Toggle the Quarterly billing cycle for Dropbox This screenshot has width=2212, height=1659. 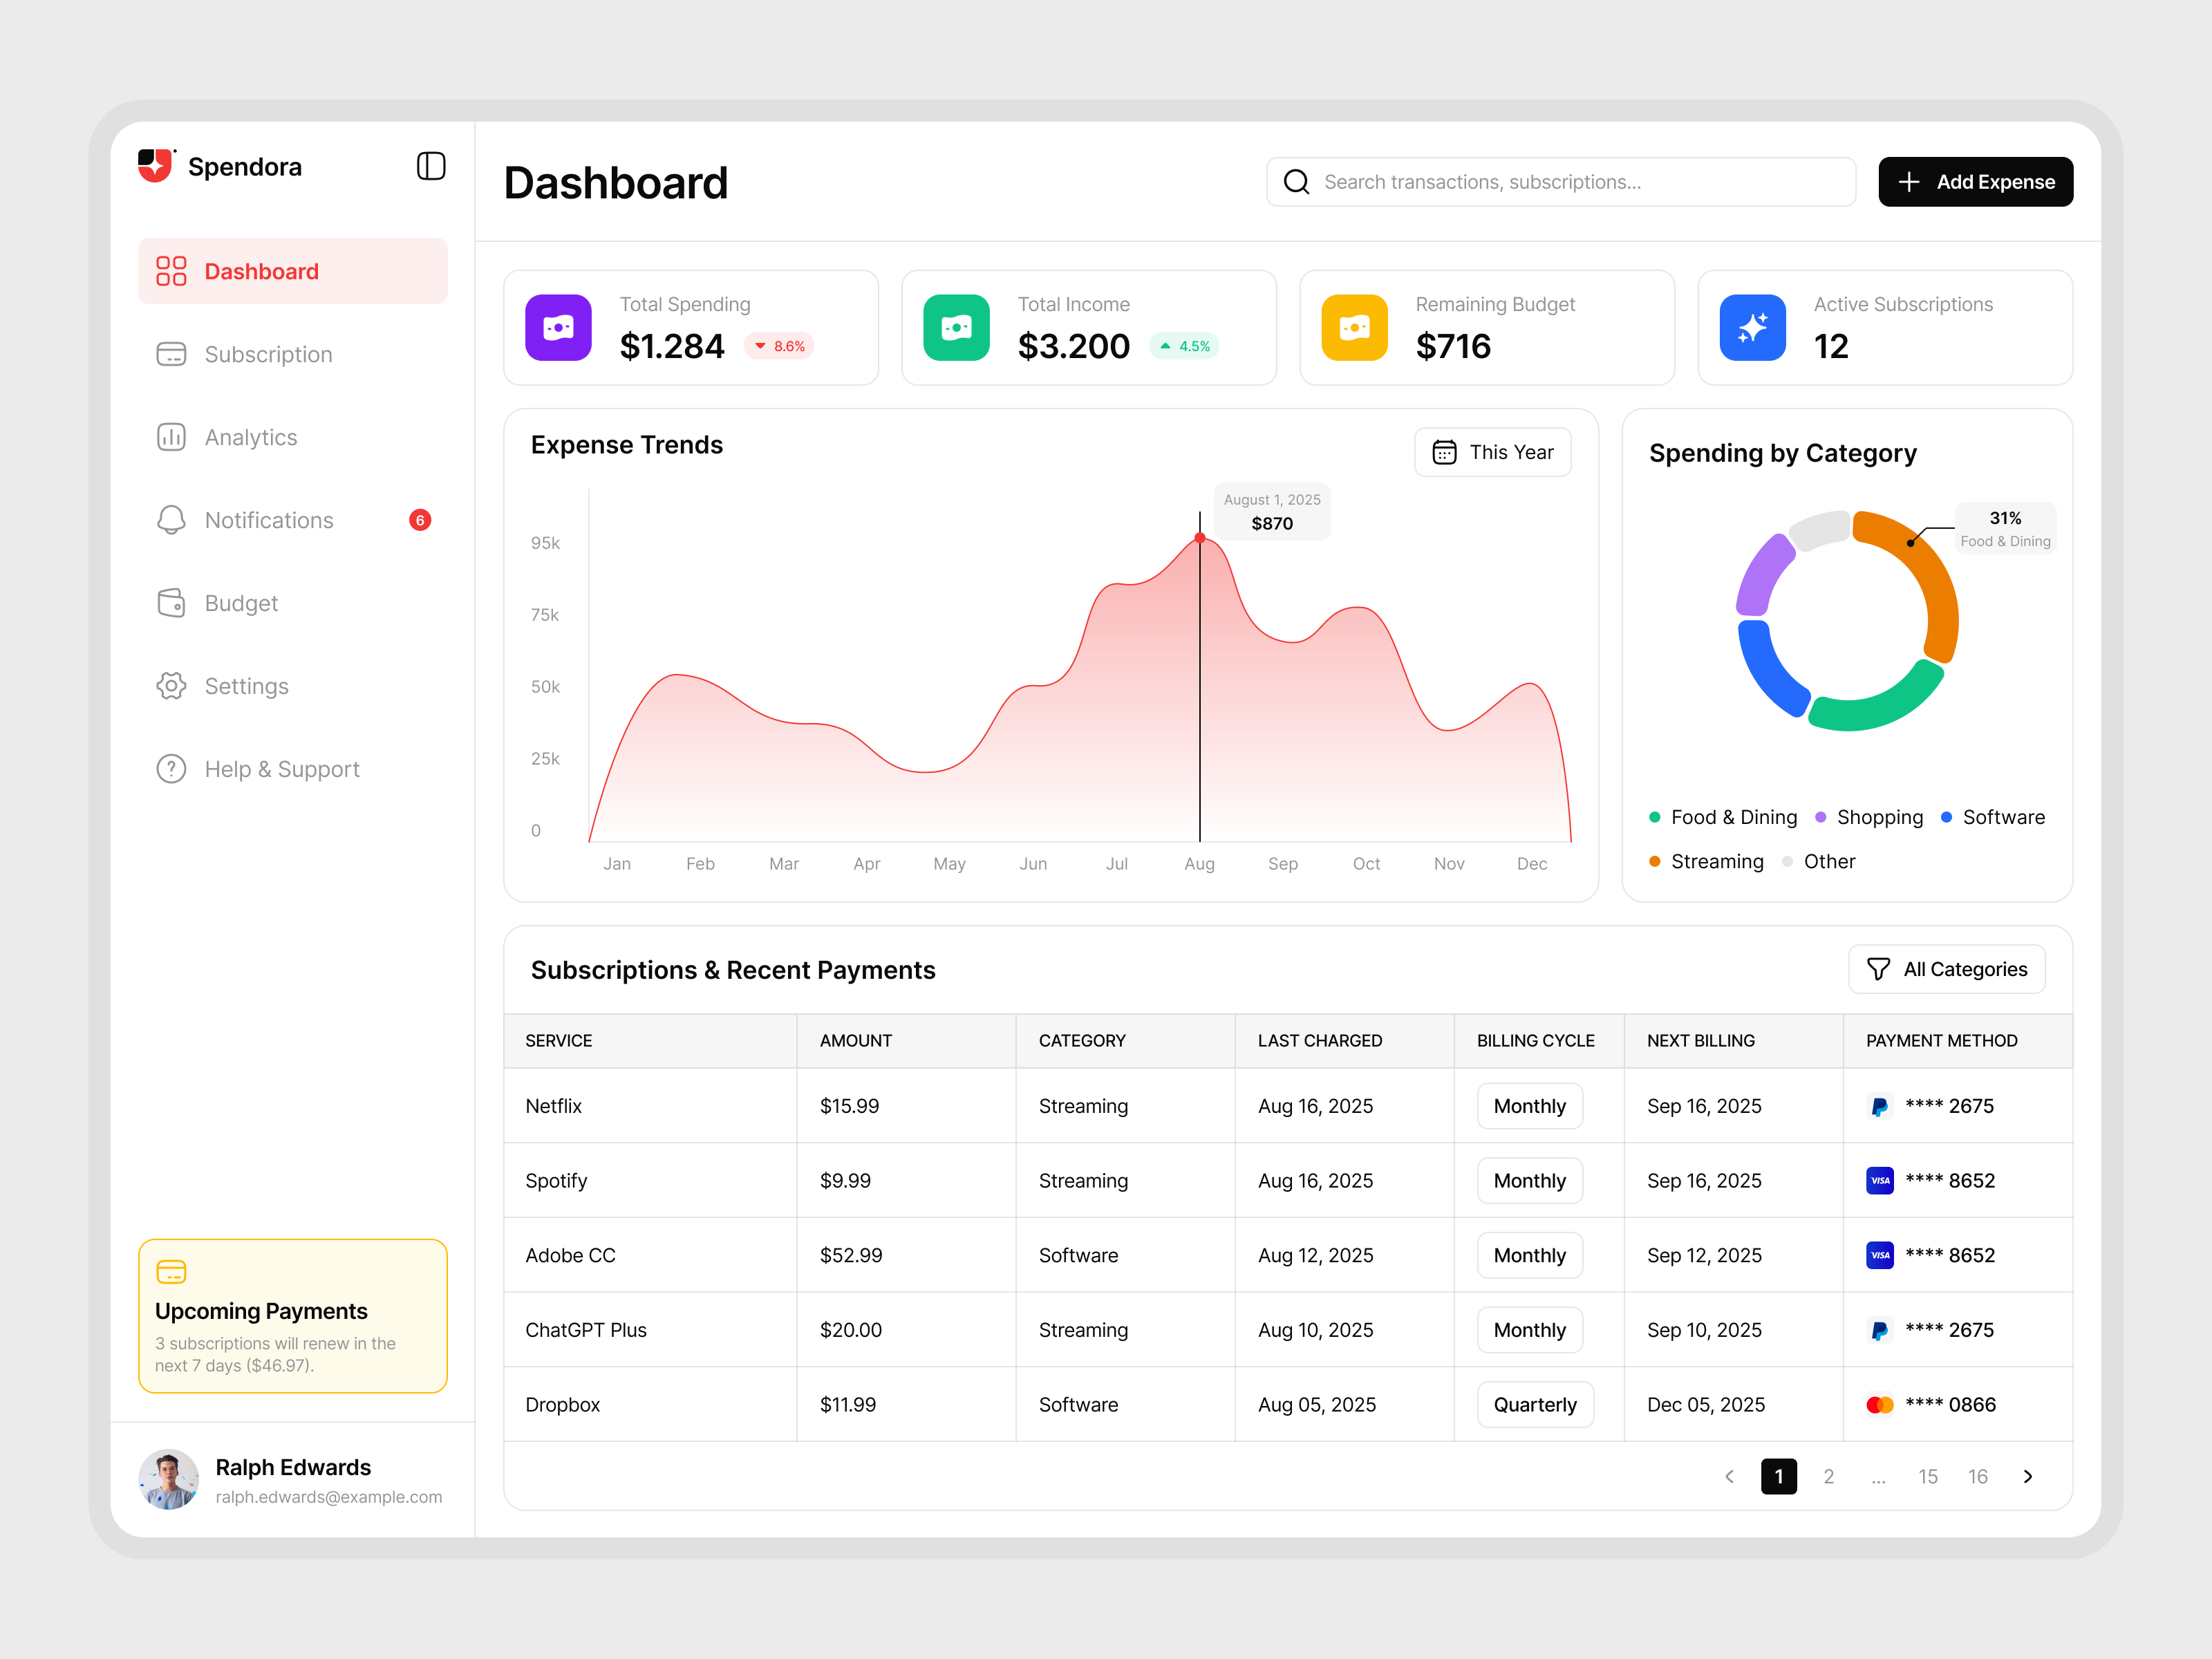1536,1404
